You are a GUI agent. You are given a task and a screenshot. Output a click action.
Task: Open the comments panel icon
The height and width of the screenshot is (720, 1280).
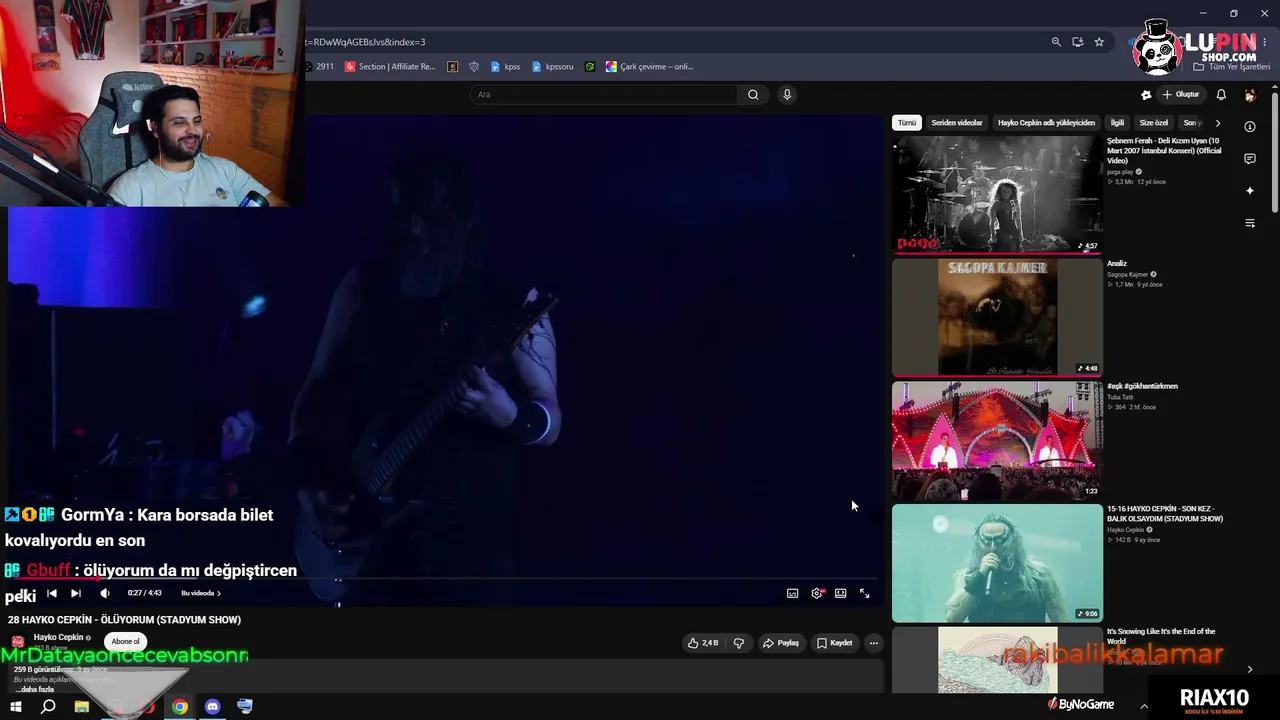click(x=1250, y=159)
